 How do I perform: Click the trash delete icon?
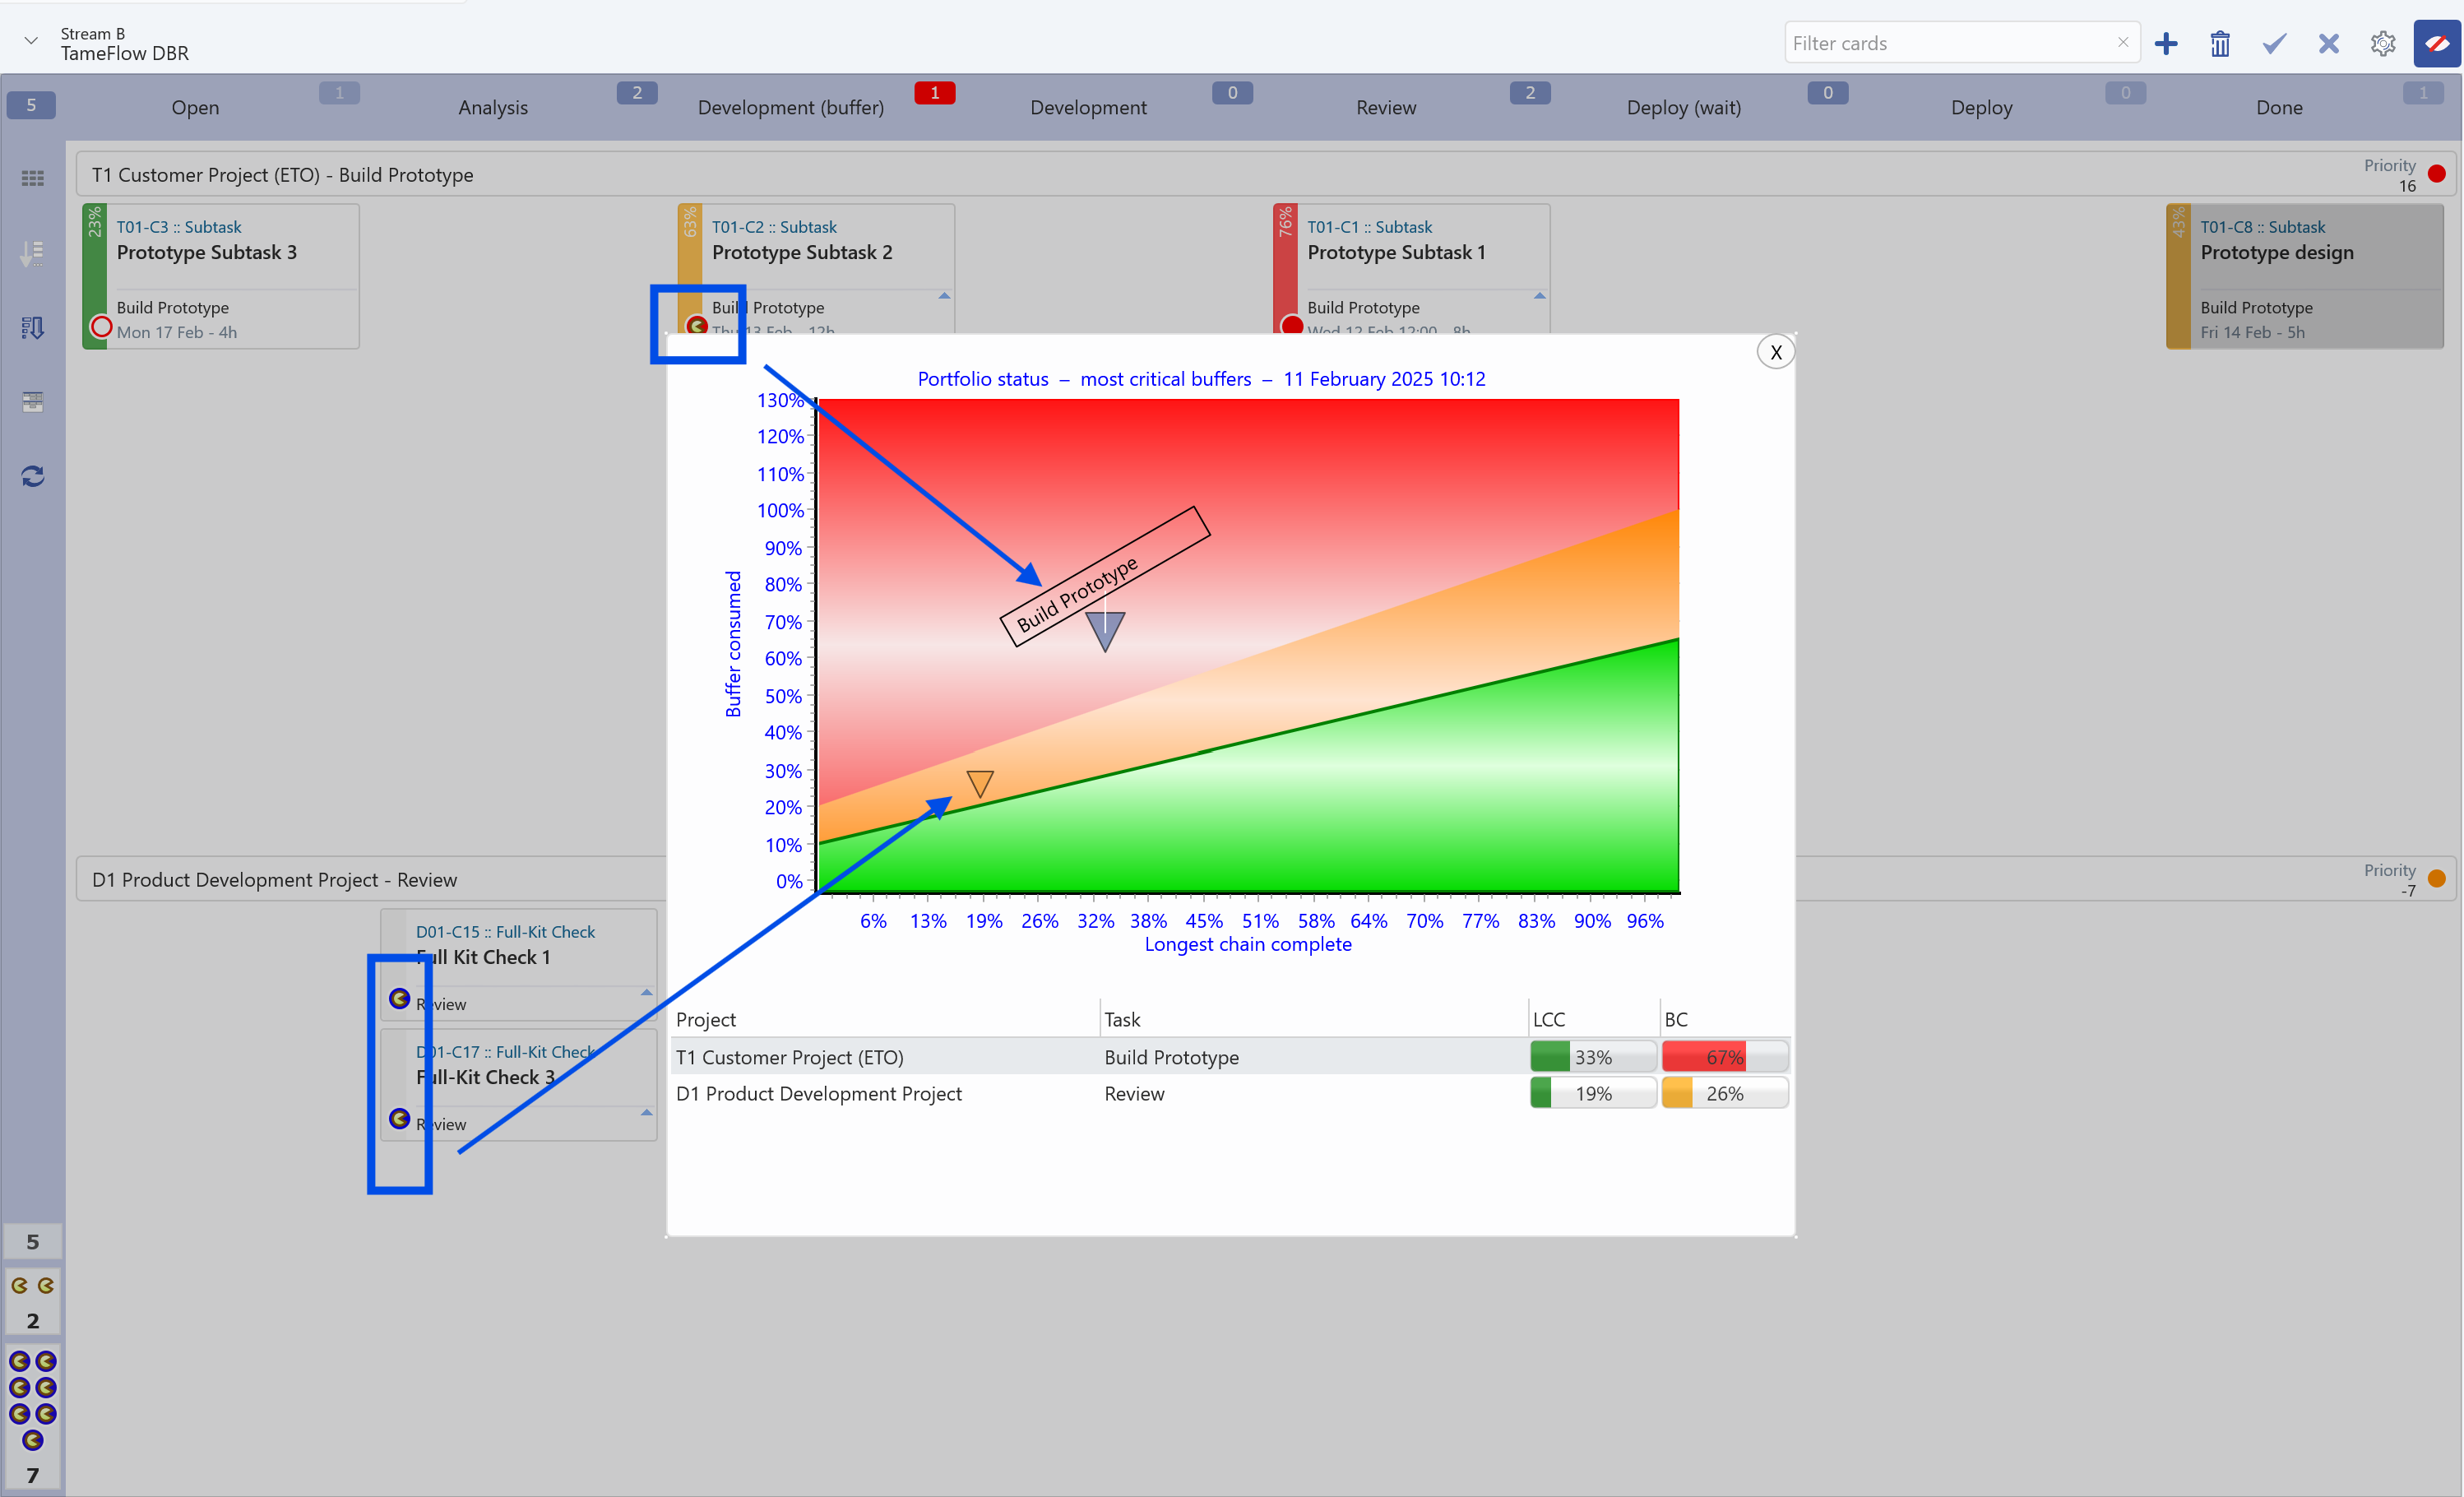pos(2220,44)
